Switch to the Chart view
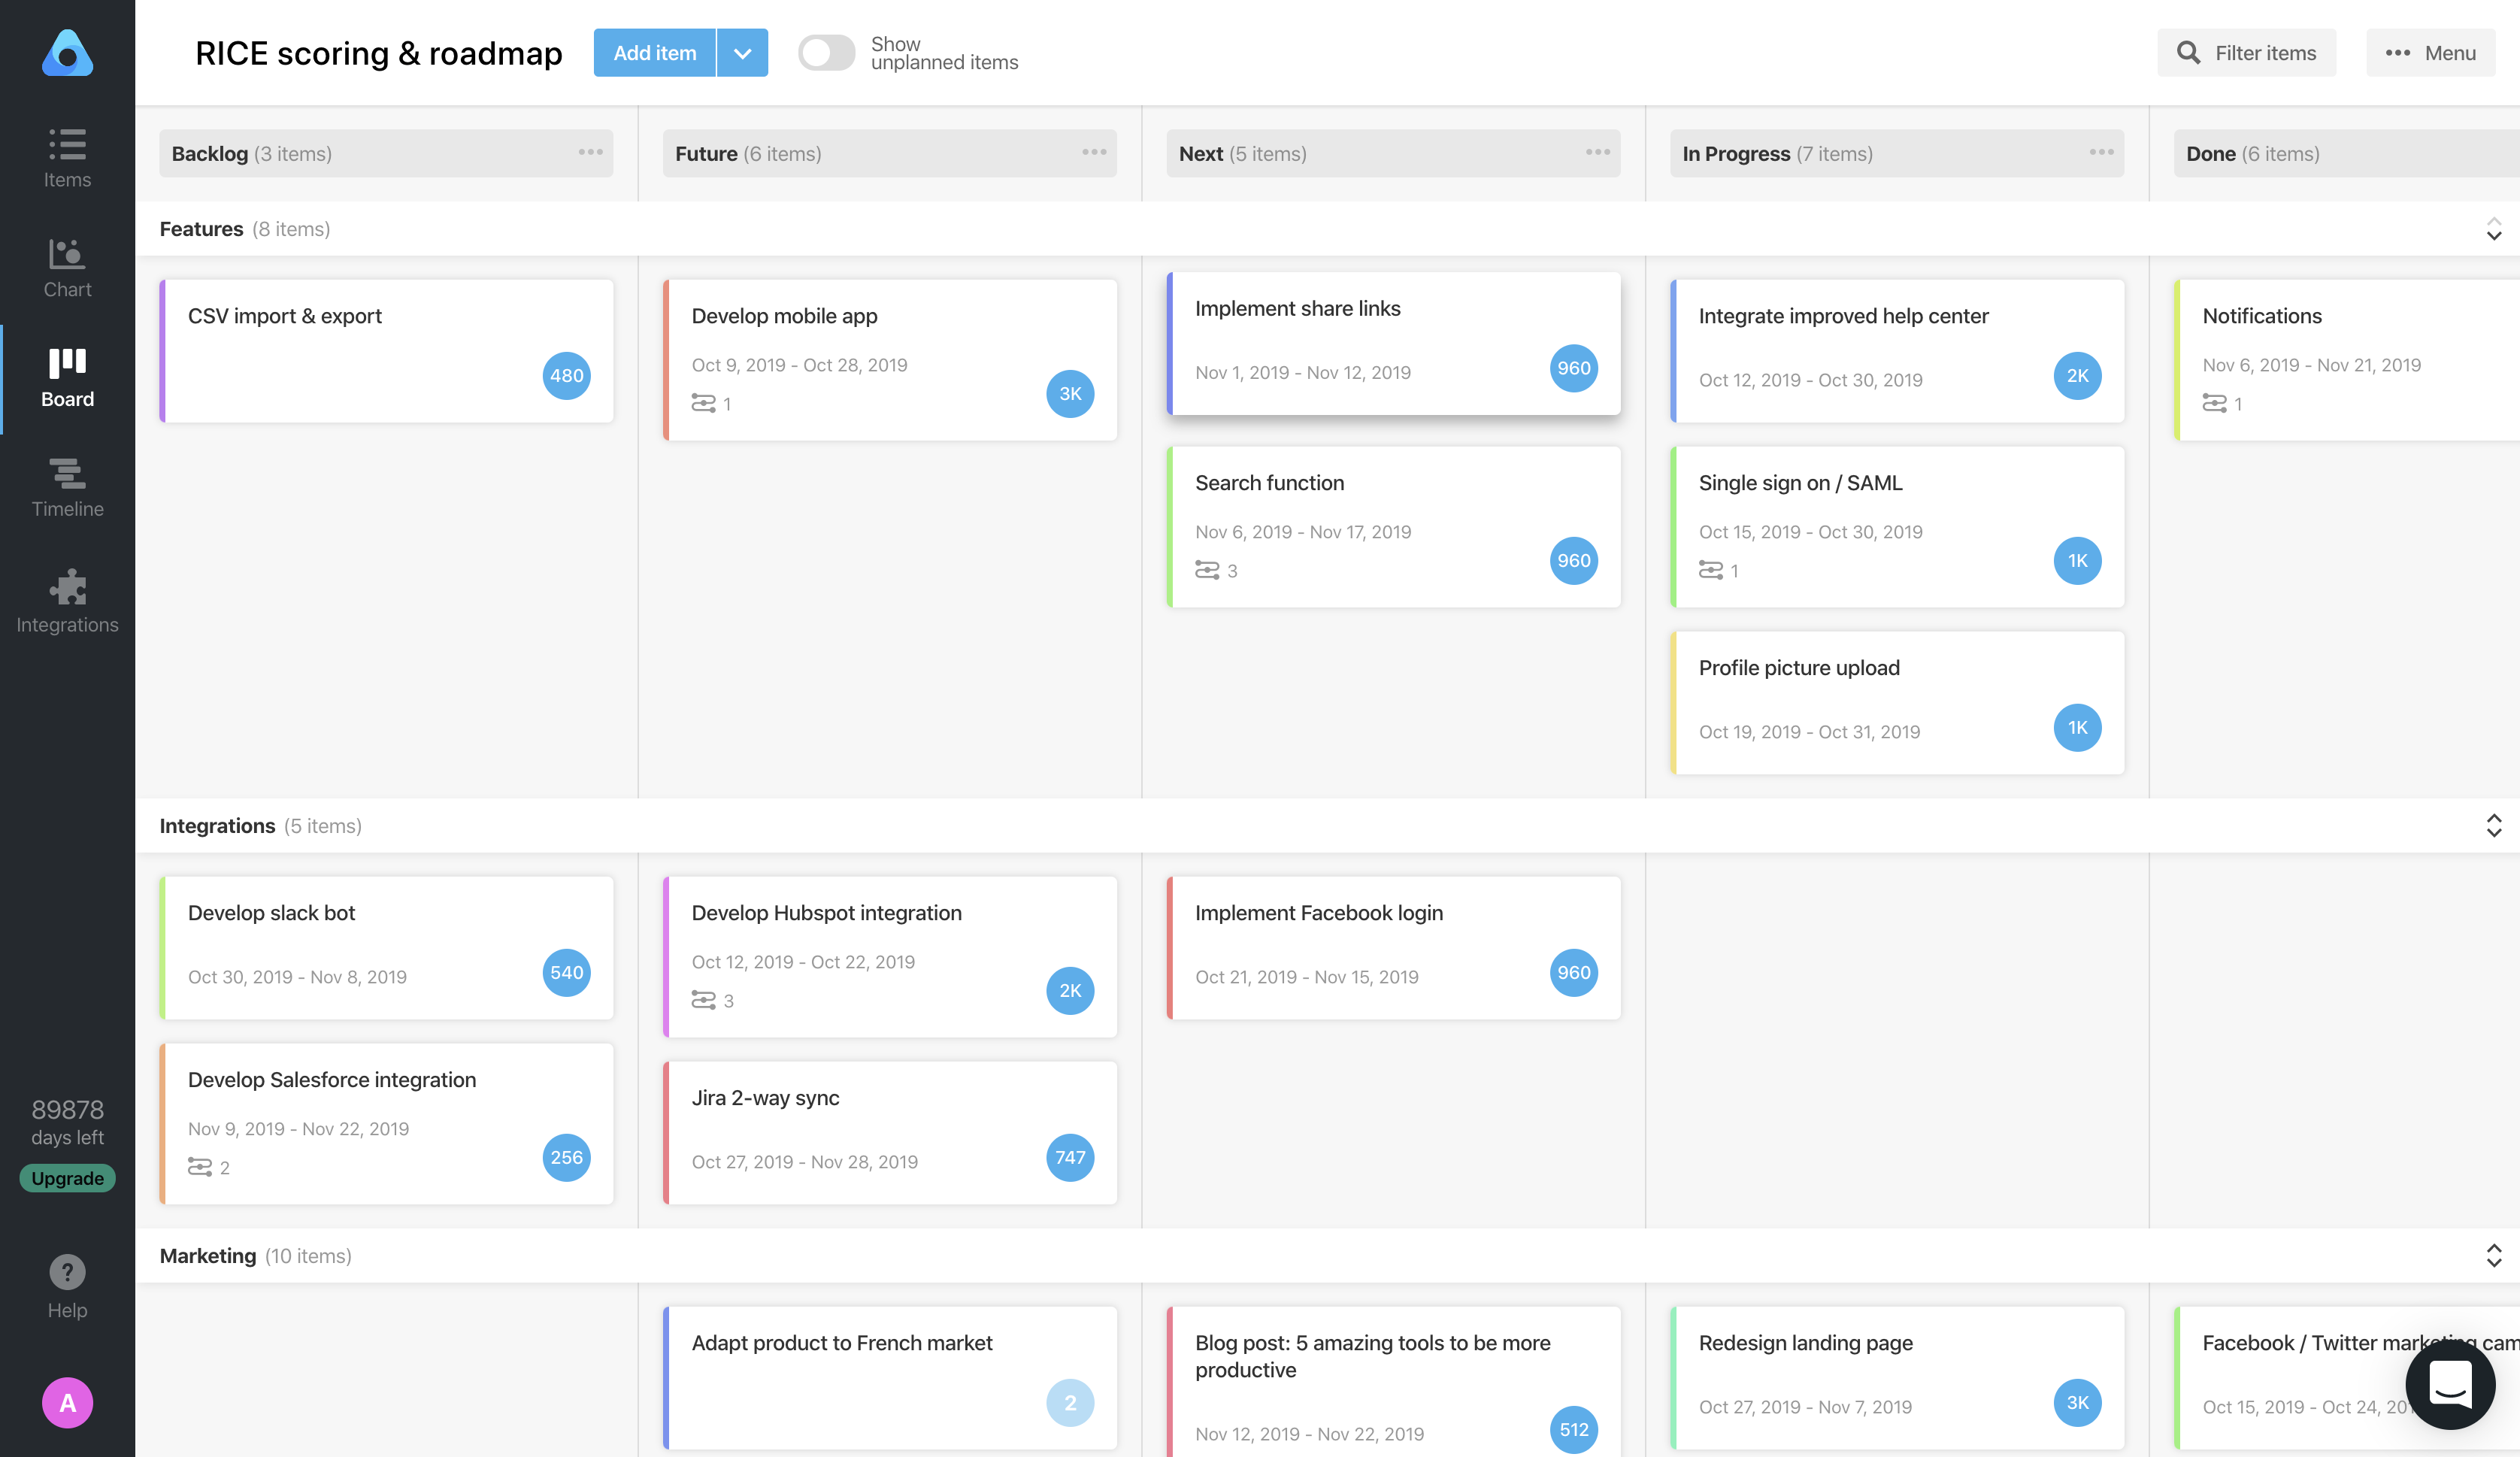Screen dimensions: 2520x1457 [x=66, y=267]
